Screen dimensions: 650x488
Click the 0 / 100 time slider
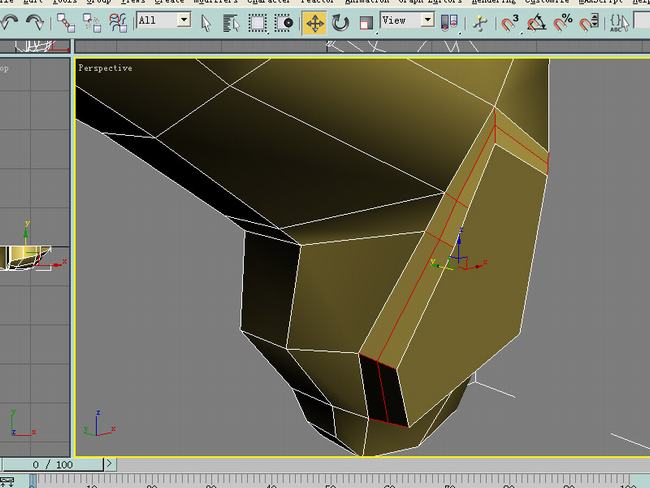pos(53,464)
